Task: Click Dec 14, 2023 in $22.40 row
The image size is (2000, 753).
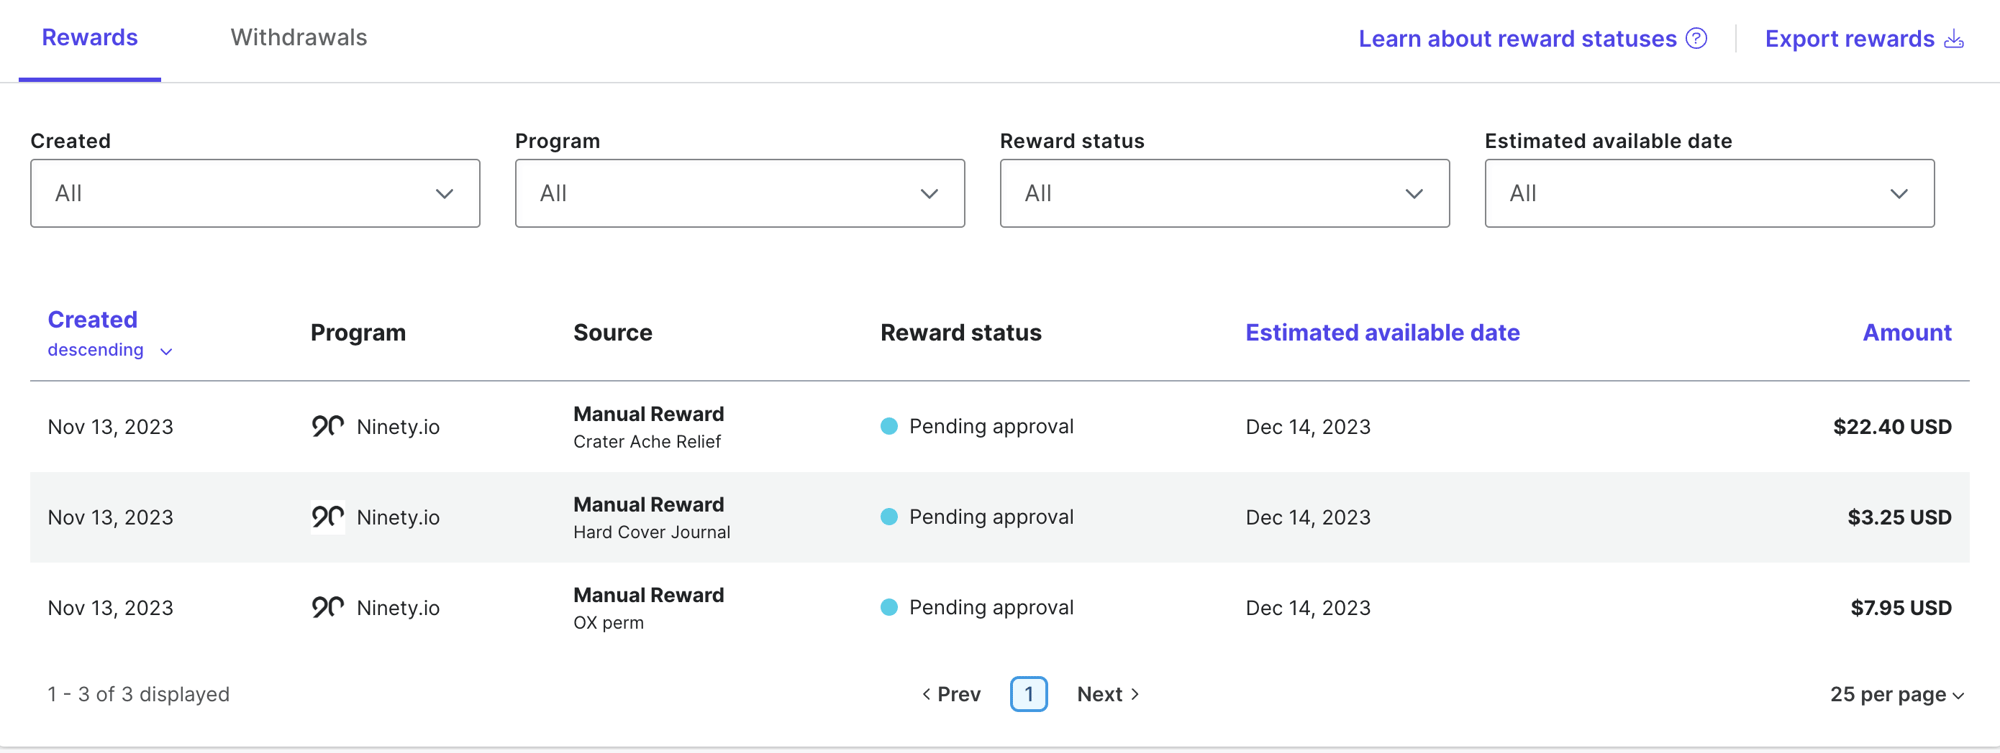Action: [1308, 427]
